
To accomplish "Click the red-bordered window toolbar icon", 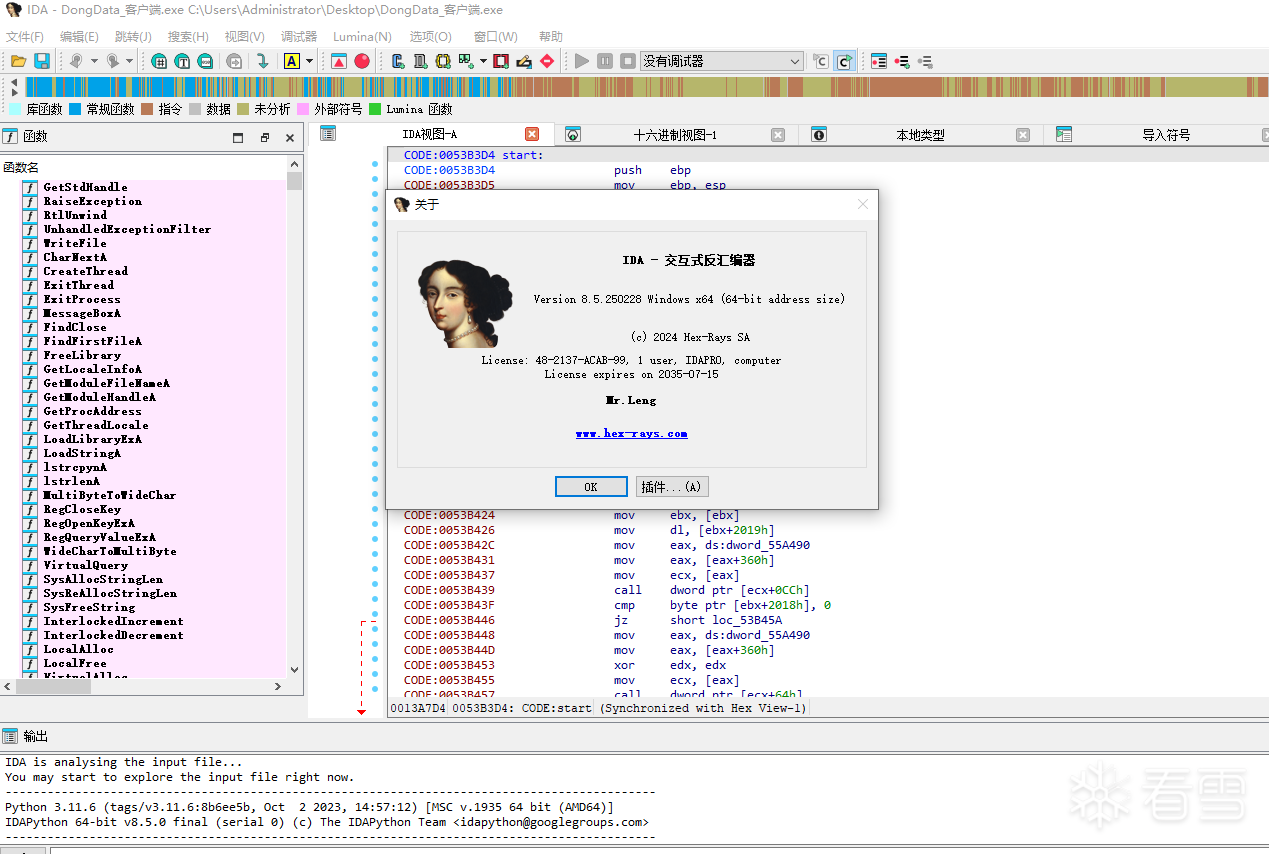I will click(501, 61).
